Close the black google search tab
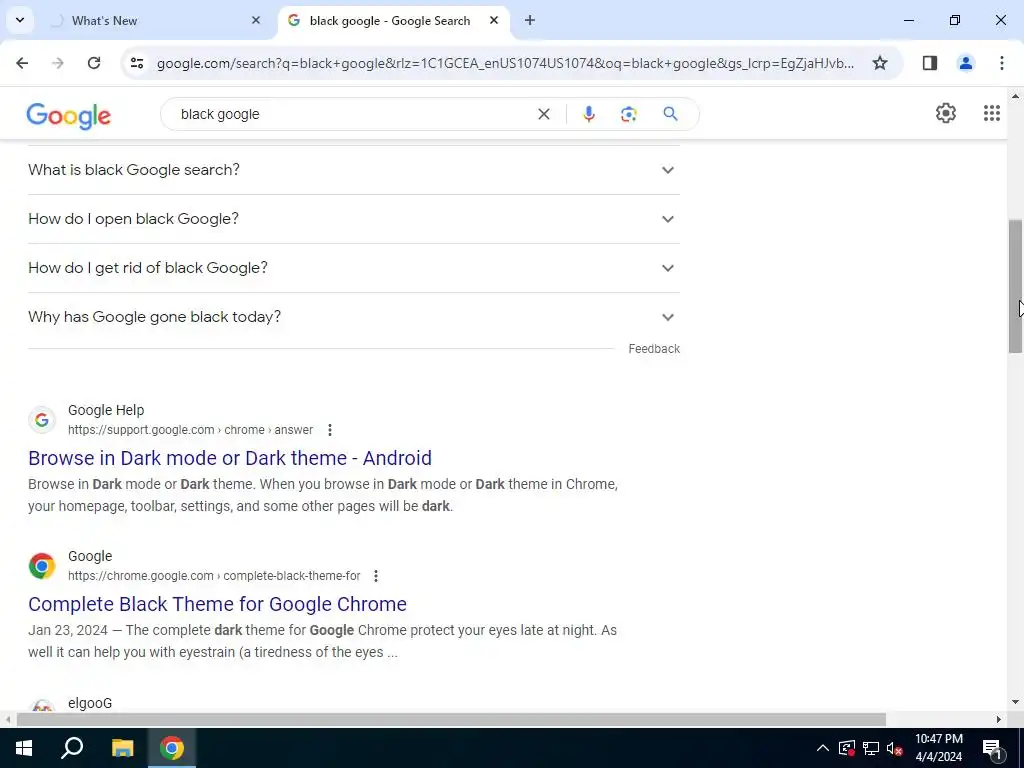 point(494,20)
